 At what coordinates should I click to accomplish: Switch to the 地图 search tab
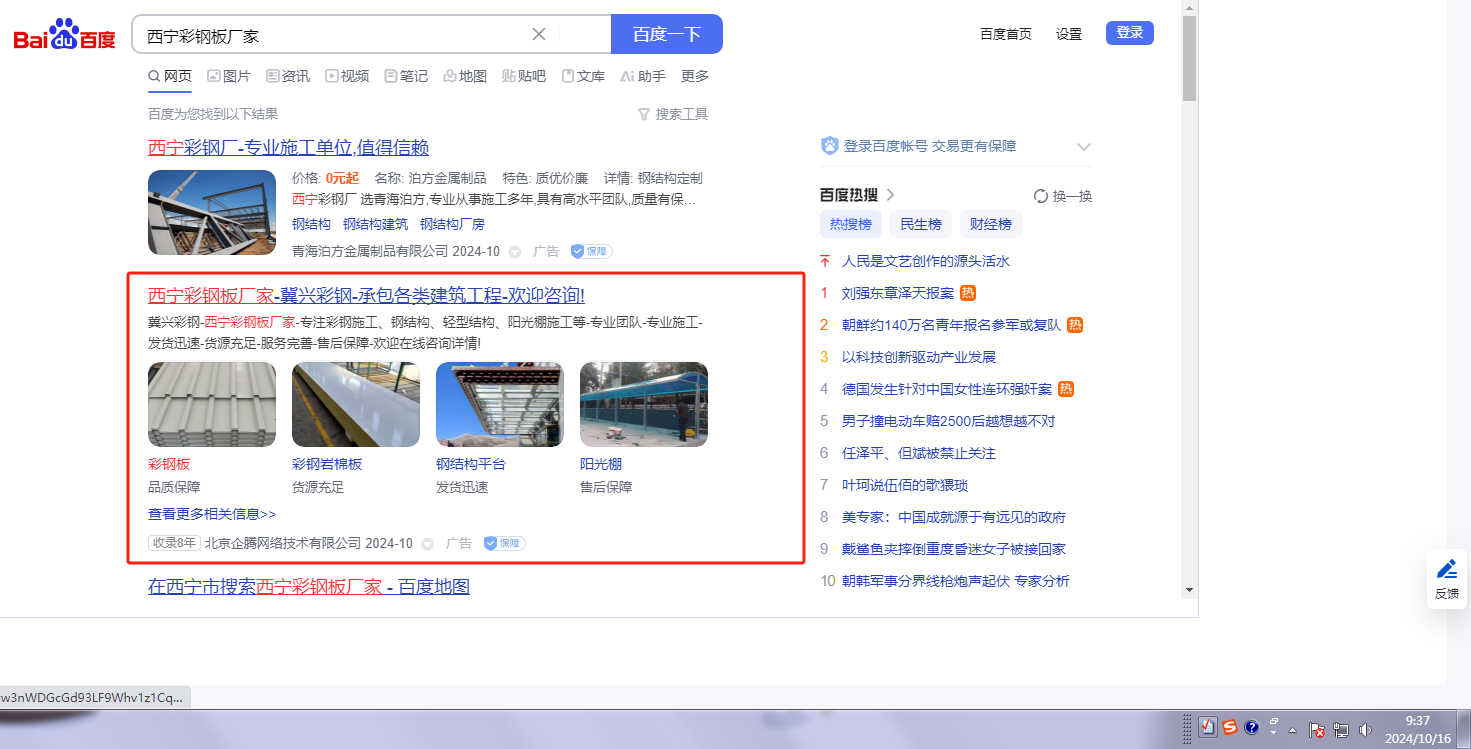point(465,76)
